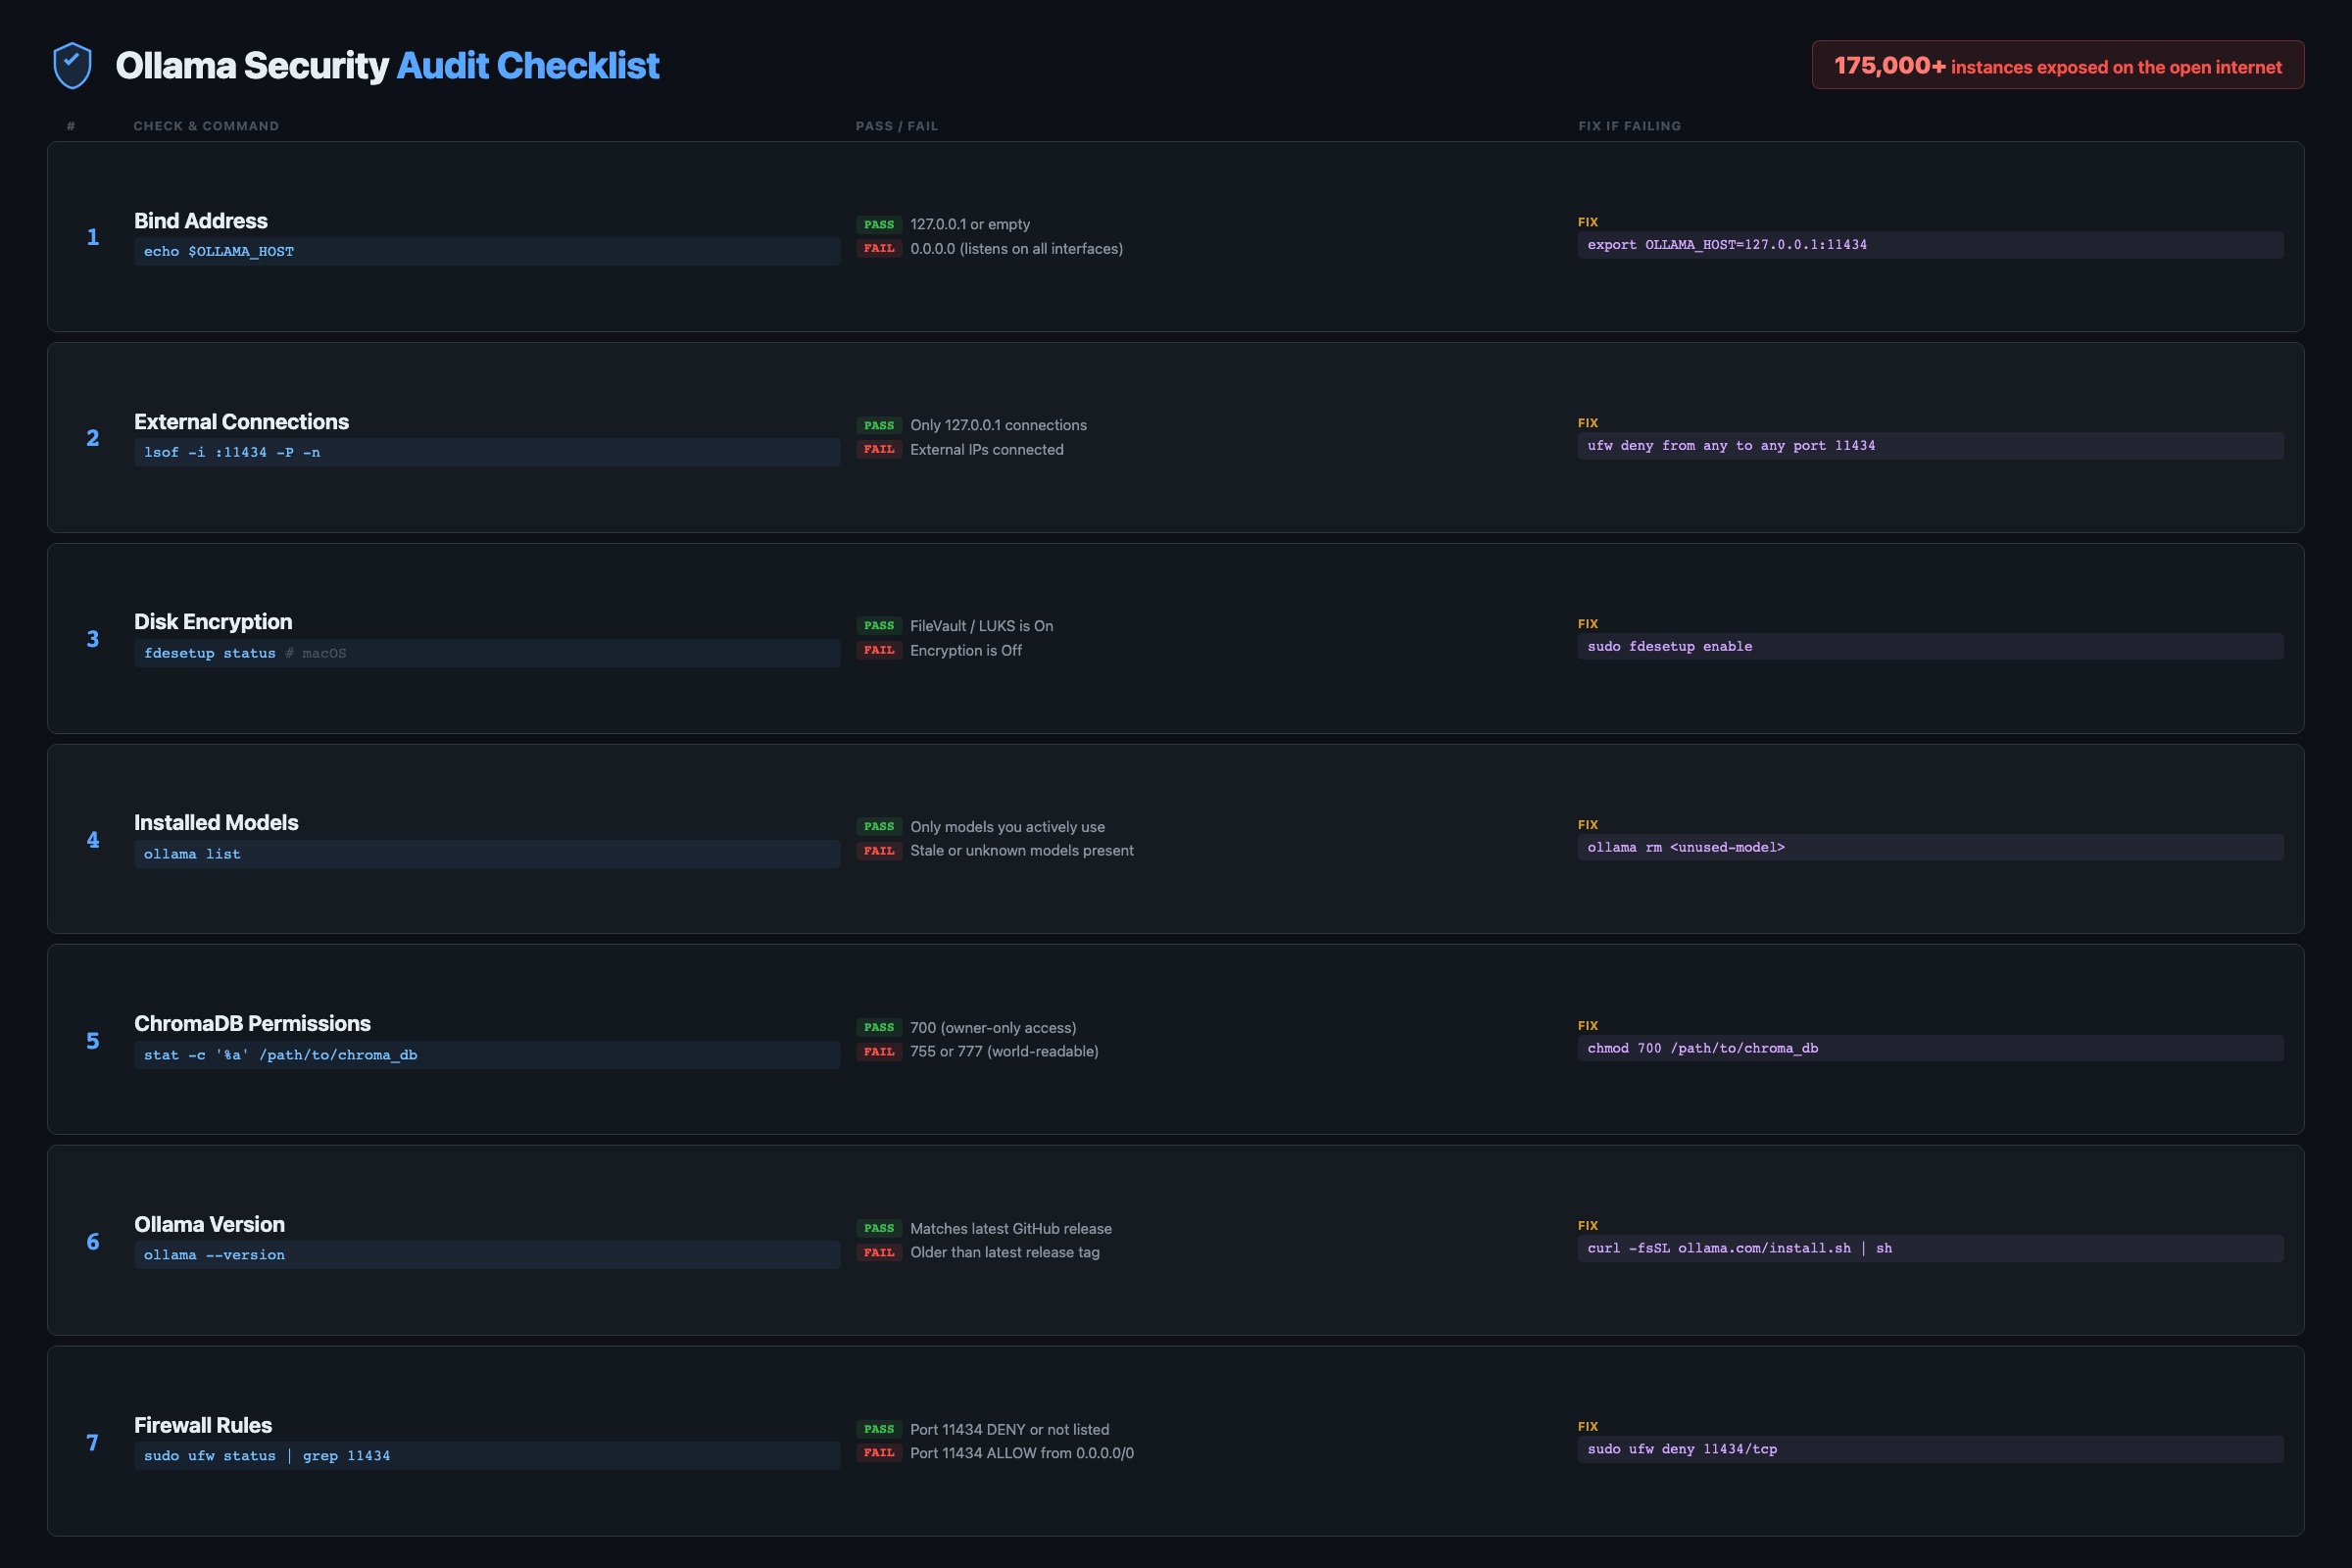Click the 'ollama list' command block

coord(487,854)
